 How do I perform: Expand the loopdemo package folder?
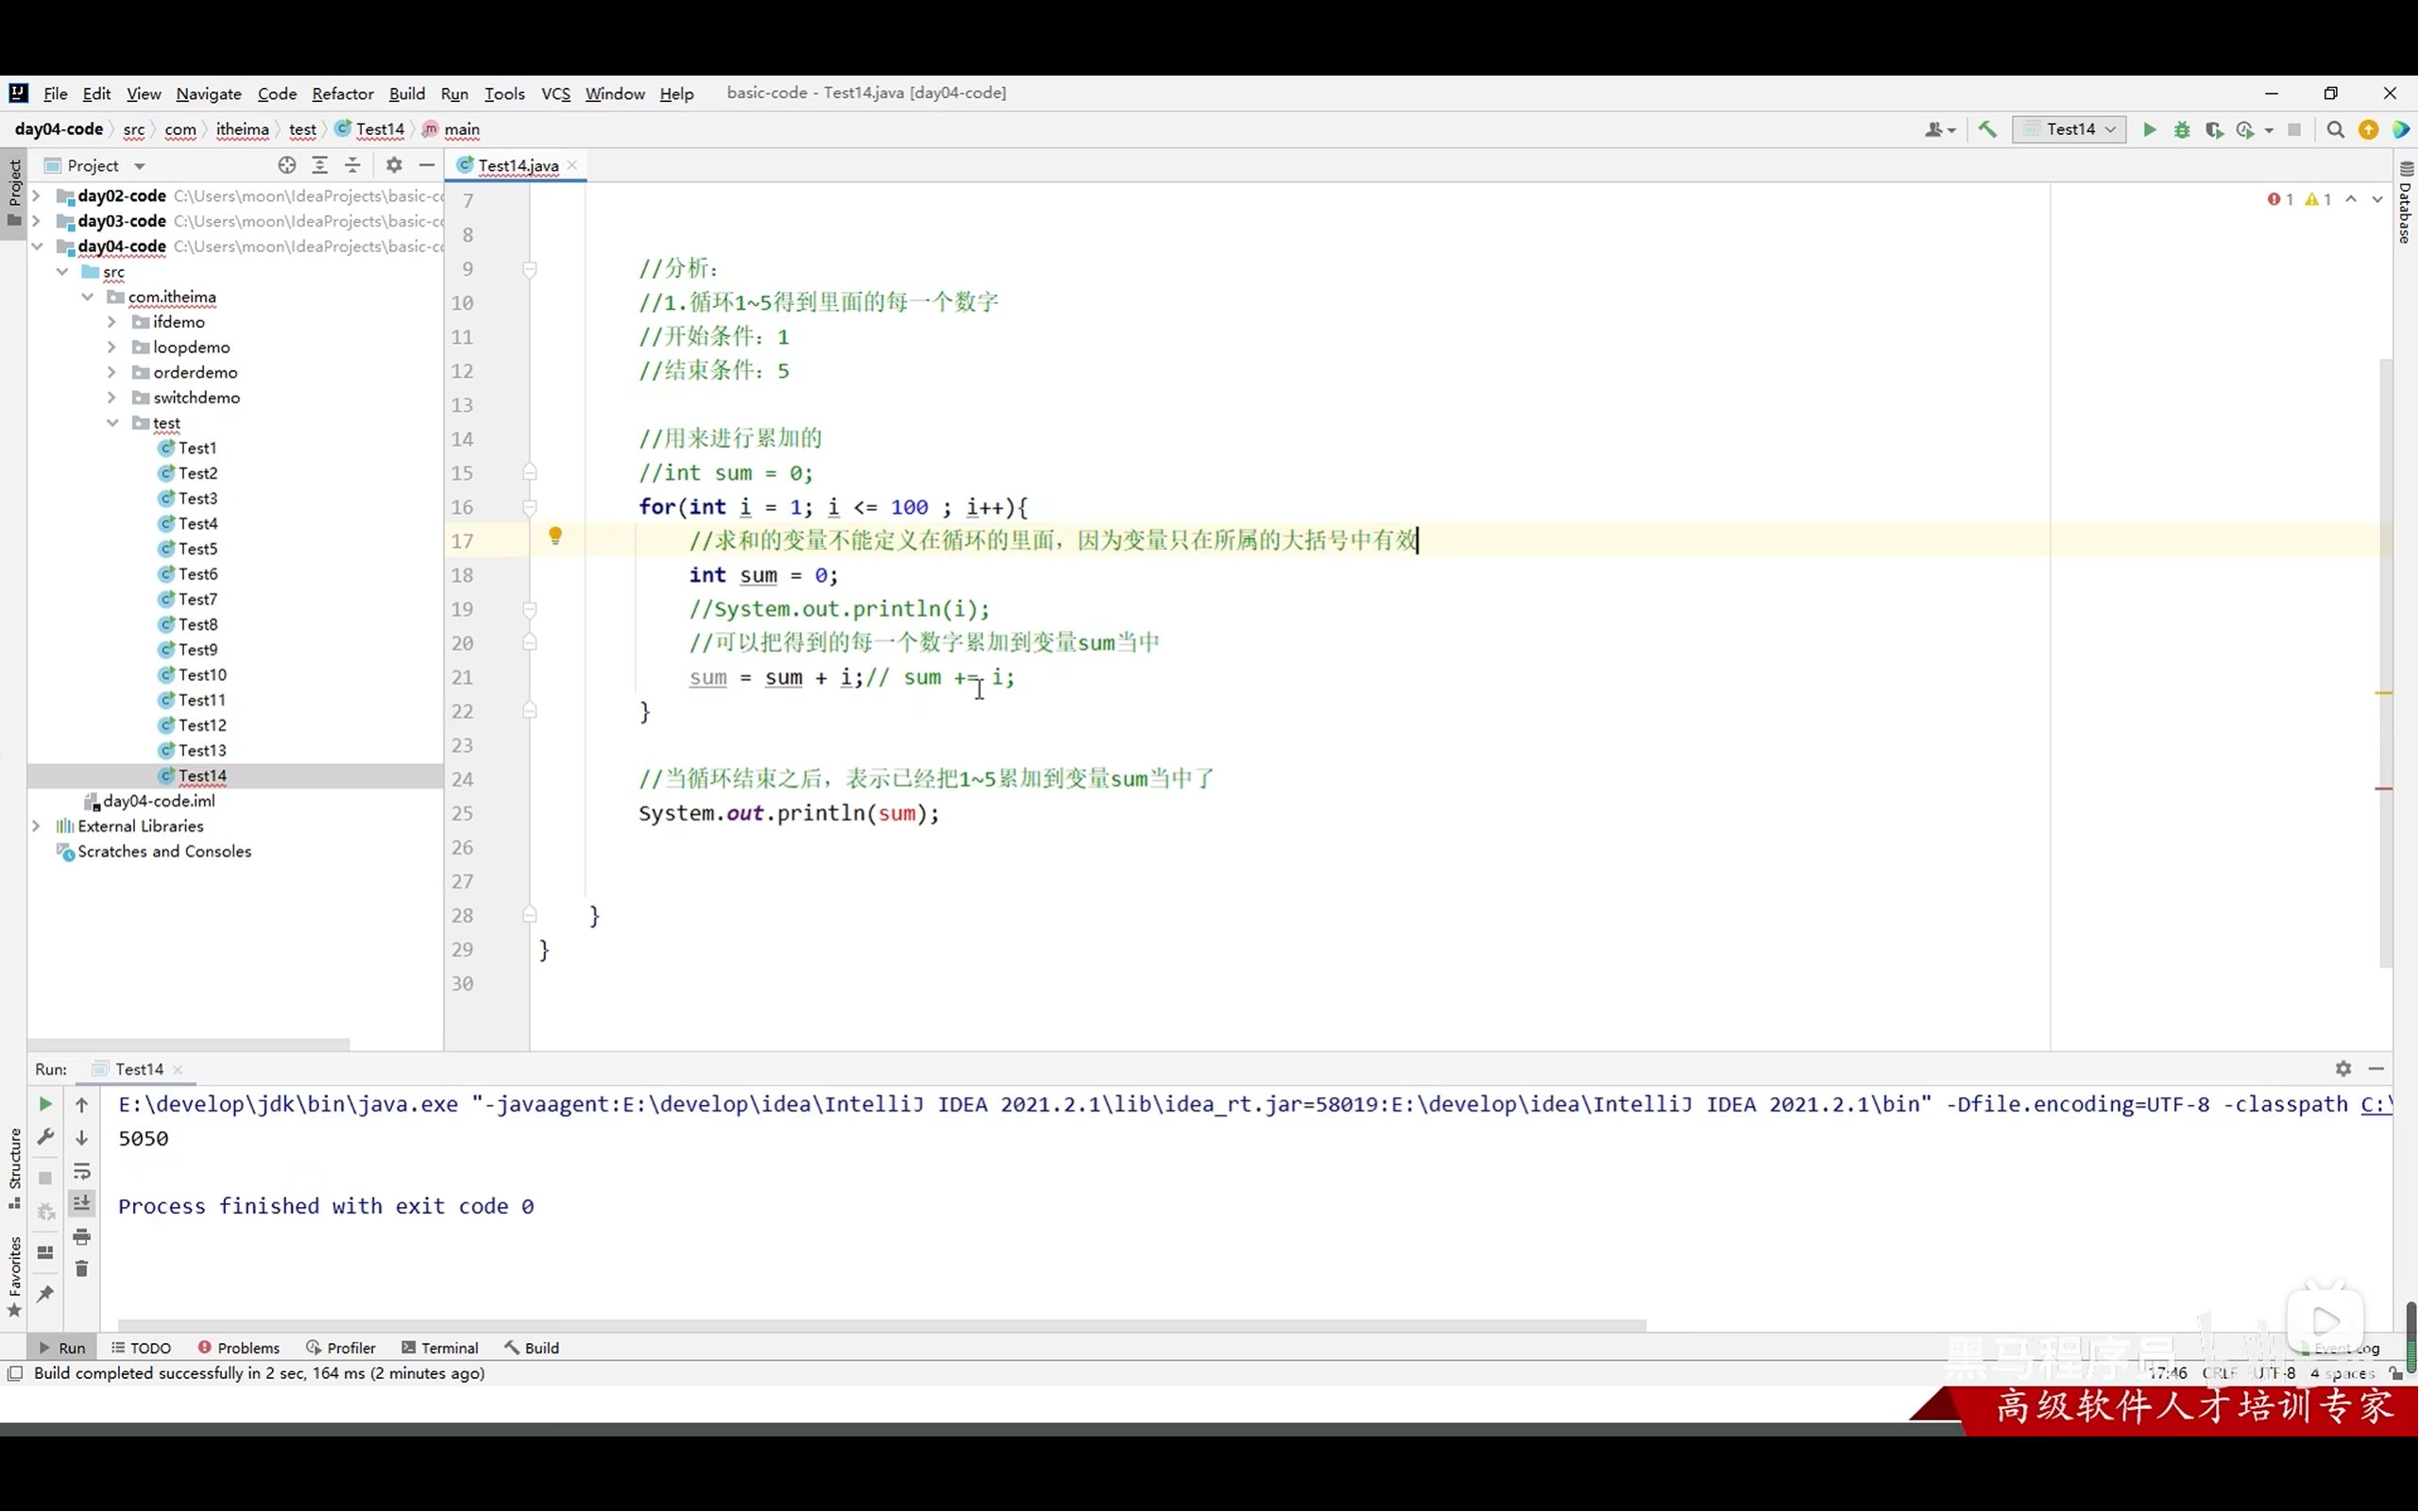pyautogui.click(x=112, y=347)
